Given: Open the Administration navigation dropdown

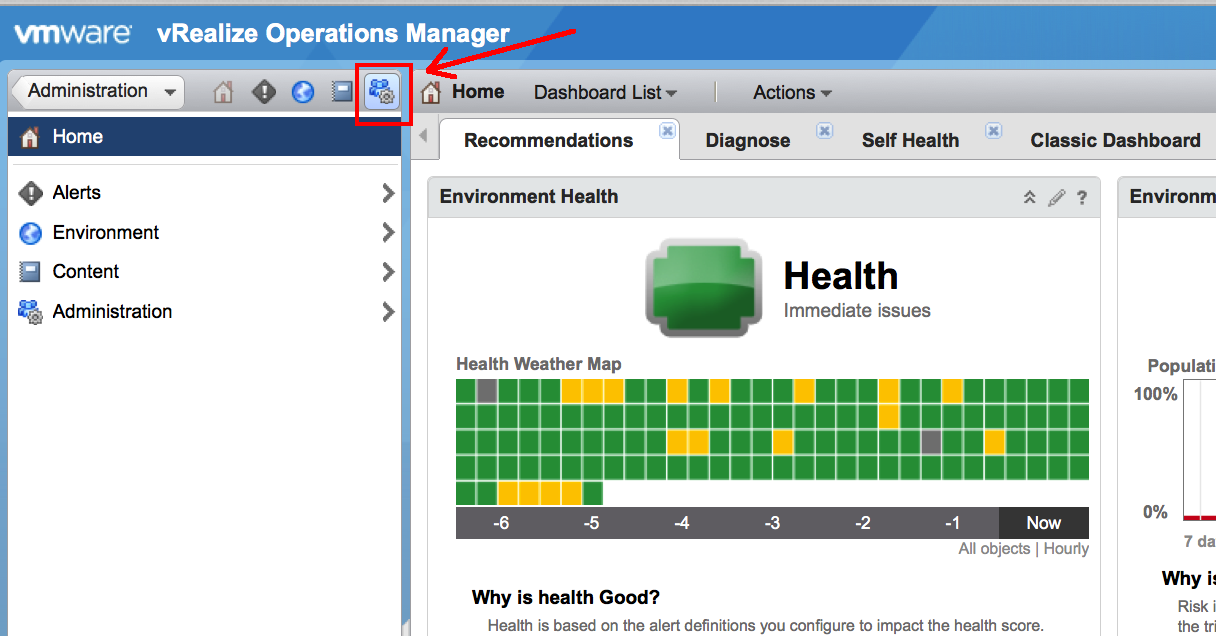Looking at the screenshot, I should [97, 91].
